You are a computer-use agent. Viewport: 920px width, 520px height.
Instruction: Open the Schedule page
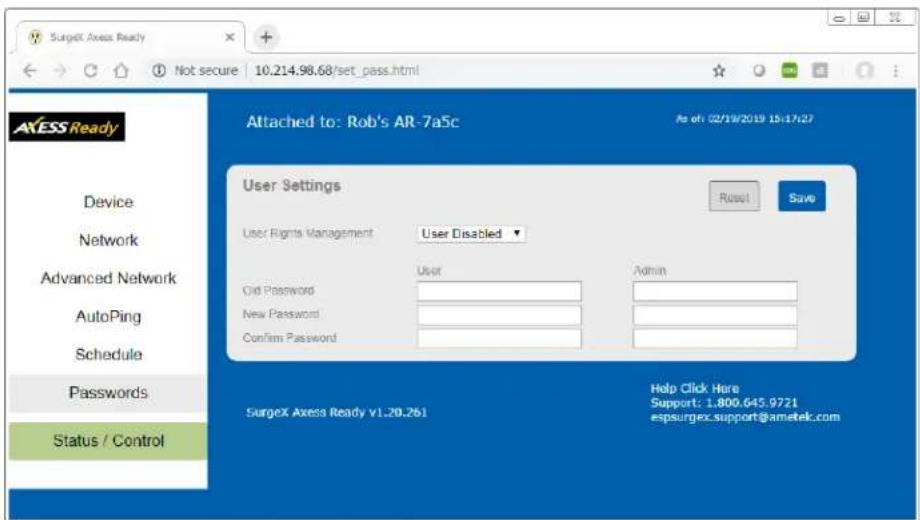pos(109,354)
